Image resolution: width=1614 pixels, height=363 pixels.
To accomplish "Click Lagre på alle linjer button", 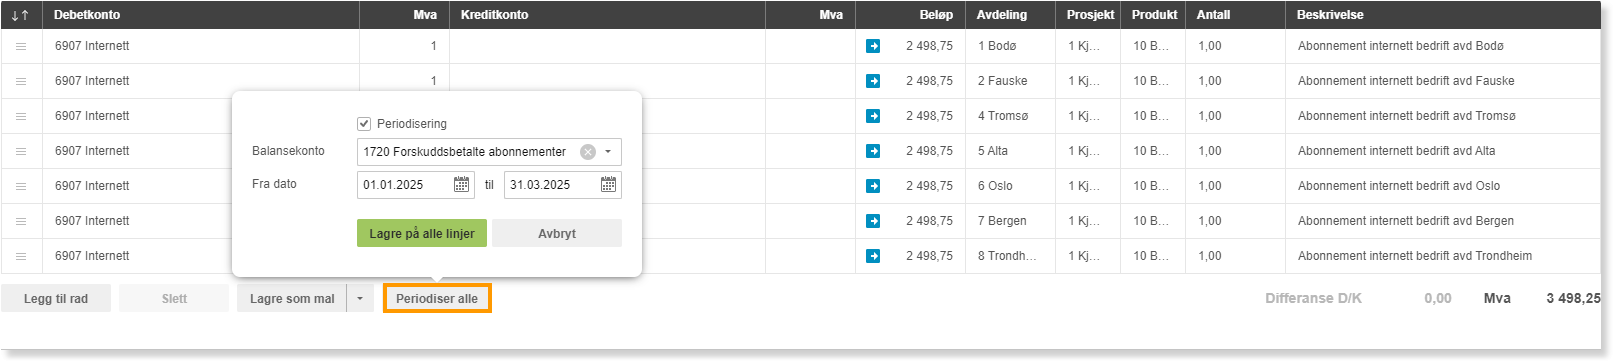I will (422, 233).
